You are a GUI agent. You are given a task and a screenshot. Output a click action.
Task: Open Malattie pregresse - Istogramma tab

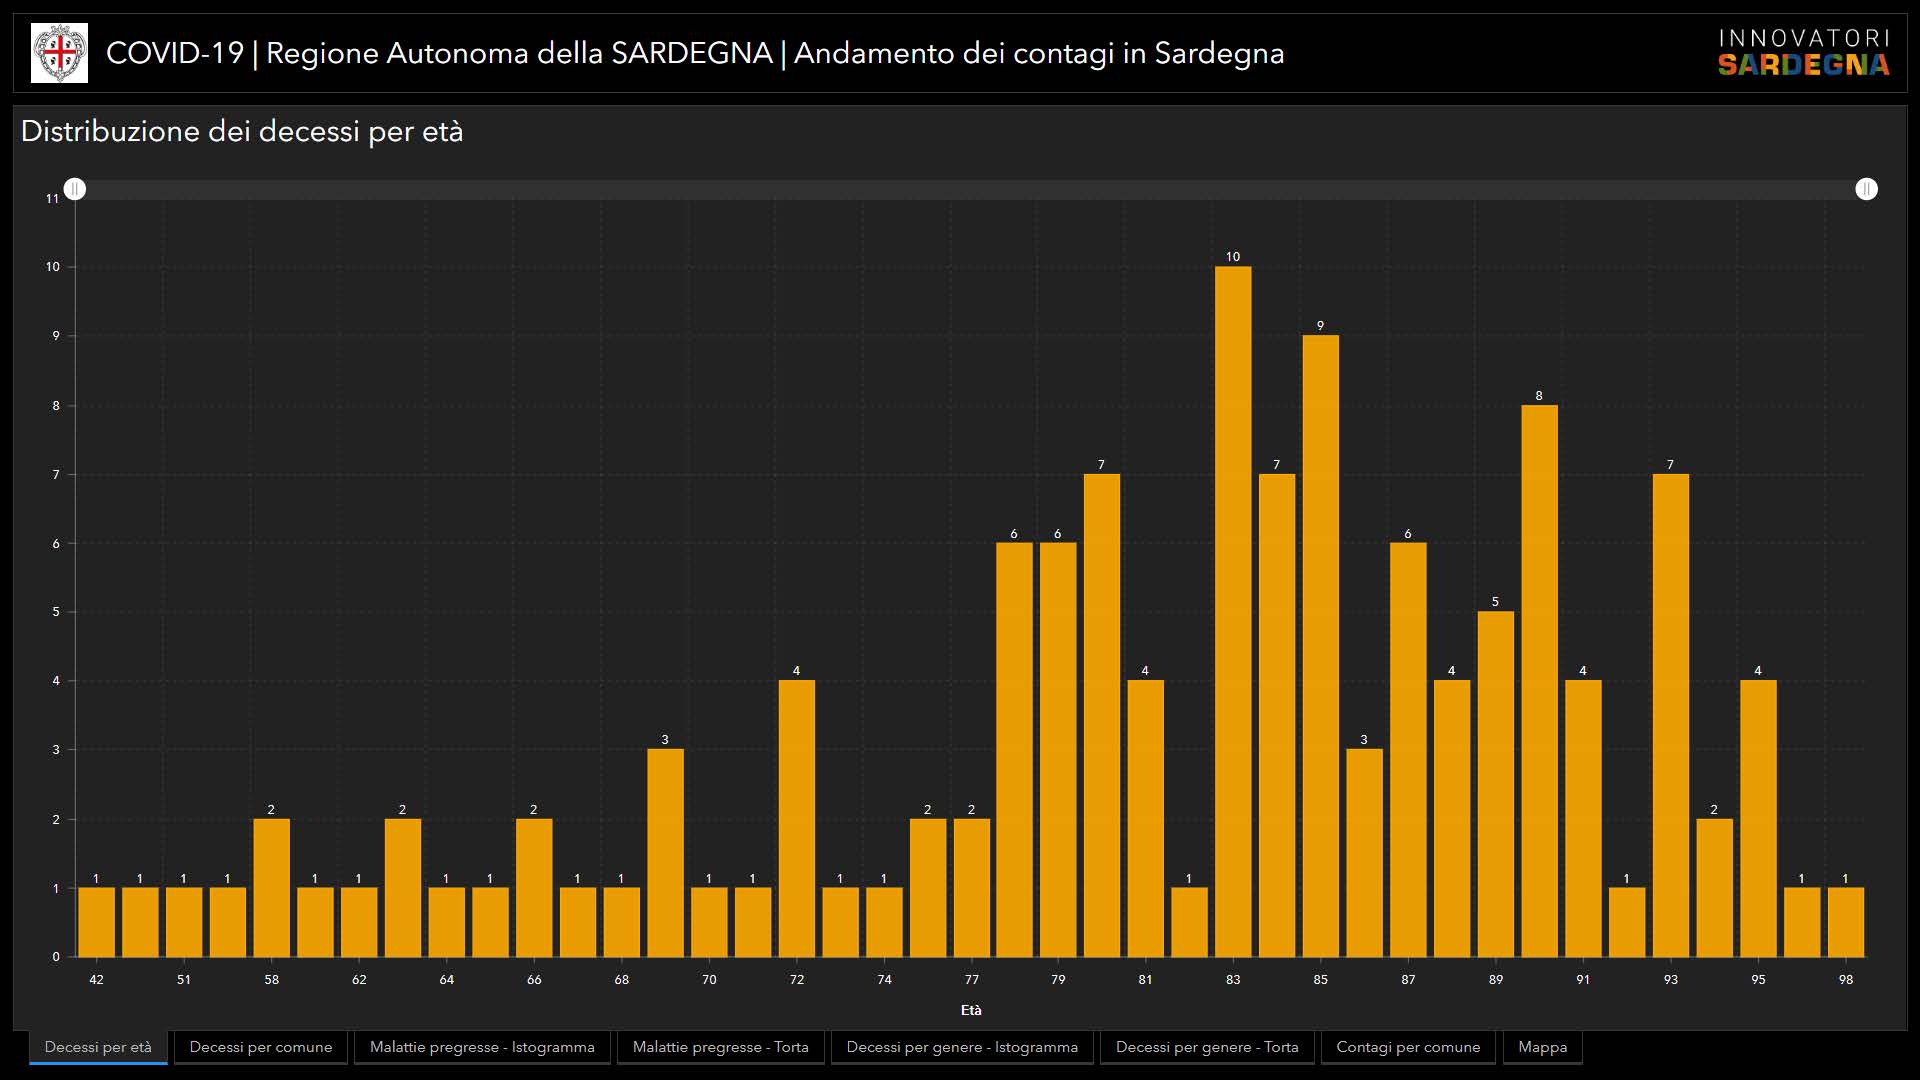[x=482, y=1047]
